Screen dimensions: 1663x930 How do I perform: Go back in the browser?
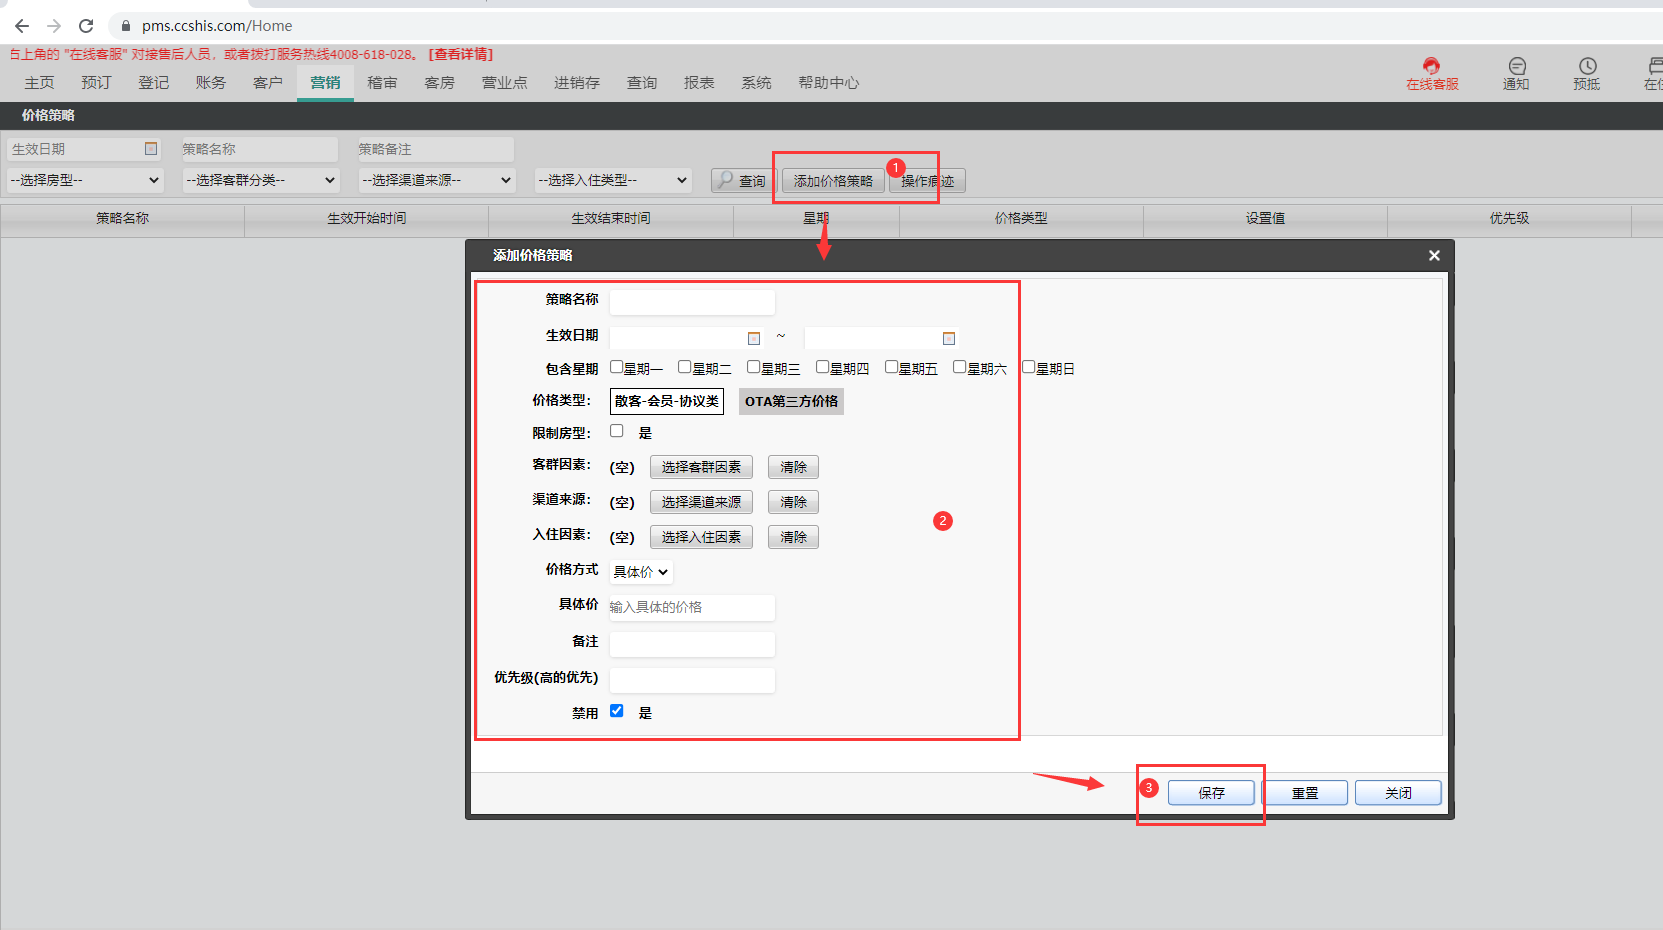point(22,26)
